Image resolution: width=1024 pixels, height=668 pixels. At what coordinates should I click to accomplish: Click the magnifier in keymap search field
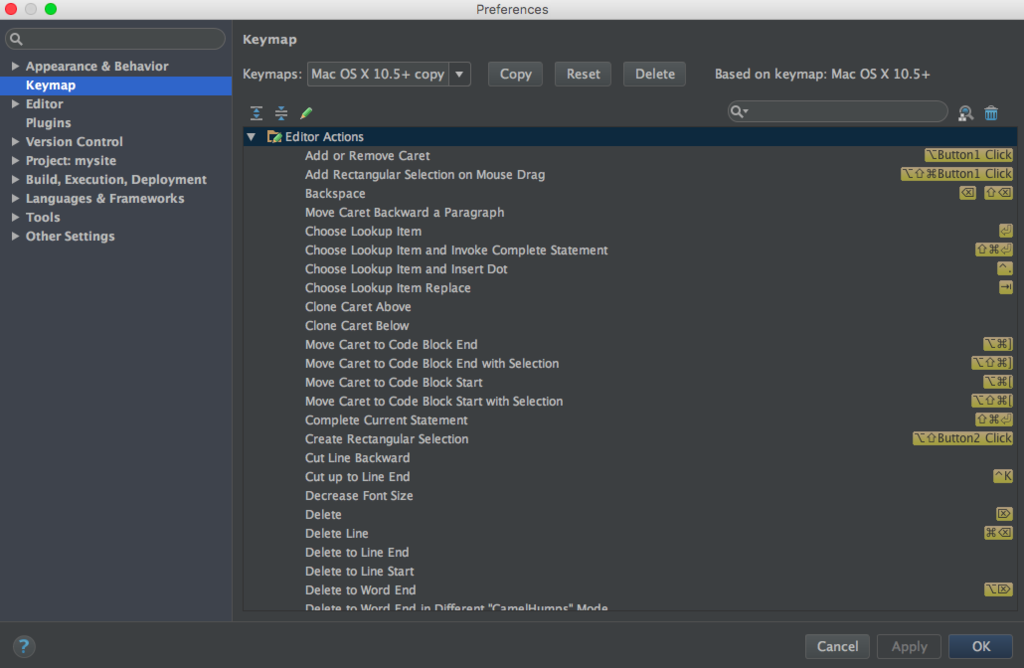(x=738, y=112)
